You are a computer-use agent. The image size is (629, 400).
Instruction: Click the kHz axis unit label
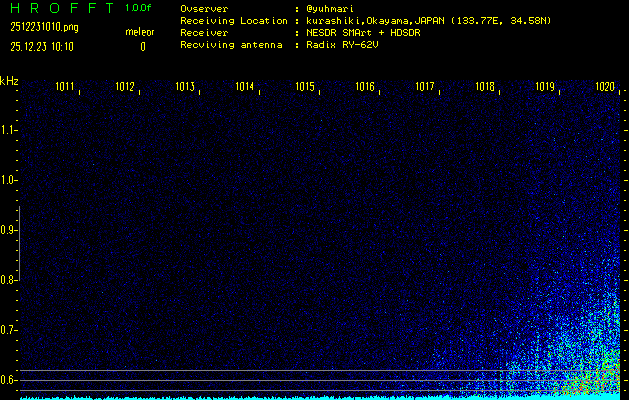9,81
